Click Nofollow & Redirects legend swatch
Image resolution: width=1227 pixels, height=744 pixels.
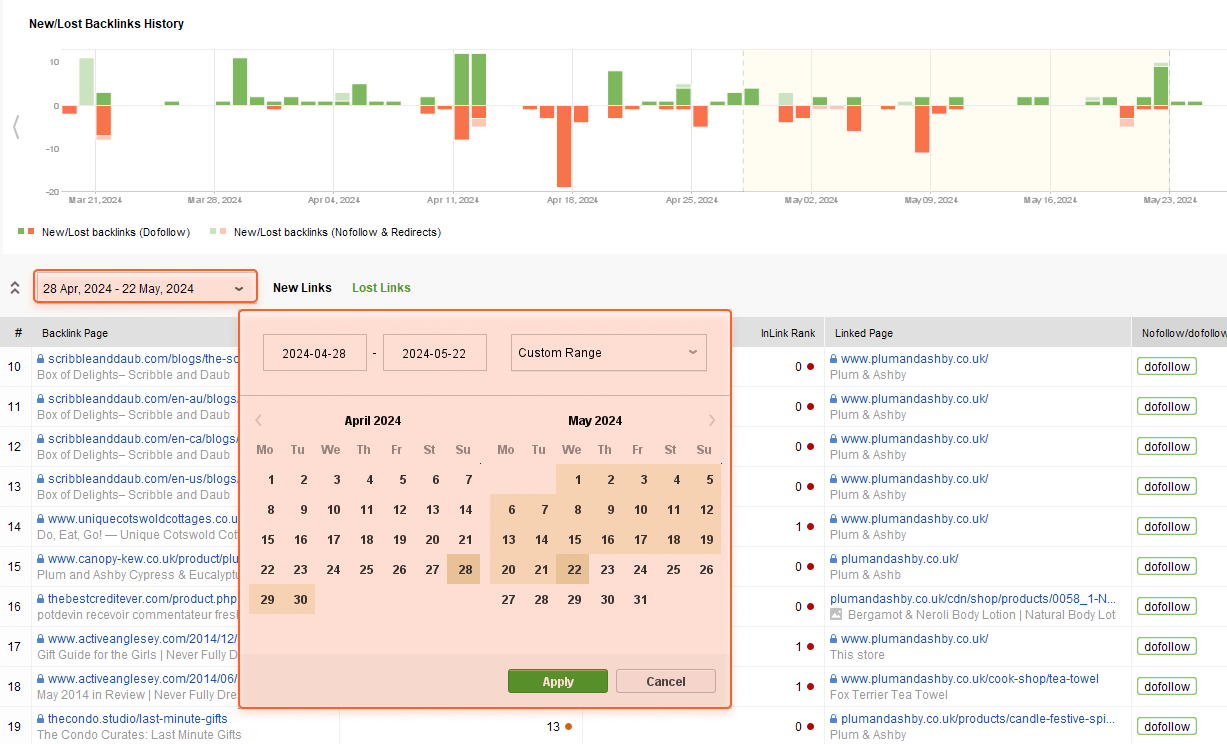[219, 232]
